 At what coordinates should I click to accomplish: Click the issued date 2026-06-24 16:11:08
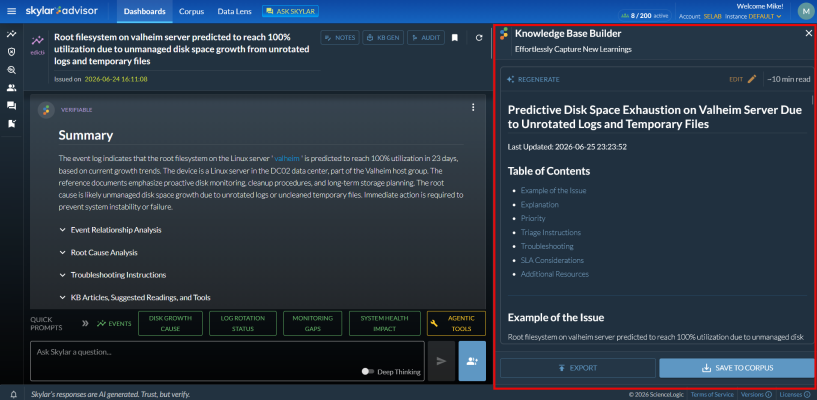click(x=116, y=79)
